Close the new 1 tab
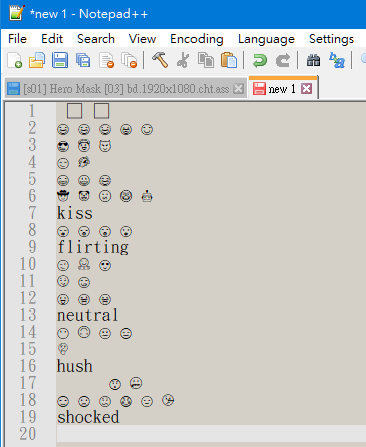The width and height of the screenshot is (366, 447). point(307,89)
